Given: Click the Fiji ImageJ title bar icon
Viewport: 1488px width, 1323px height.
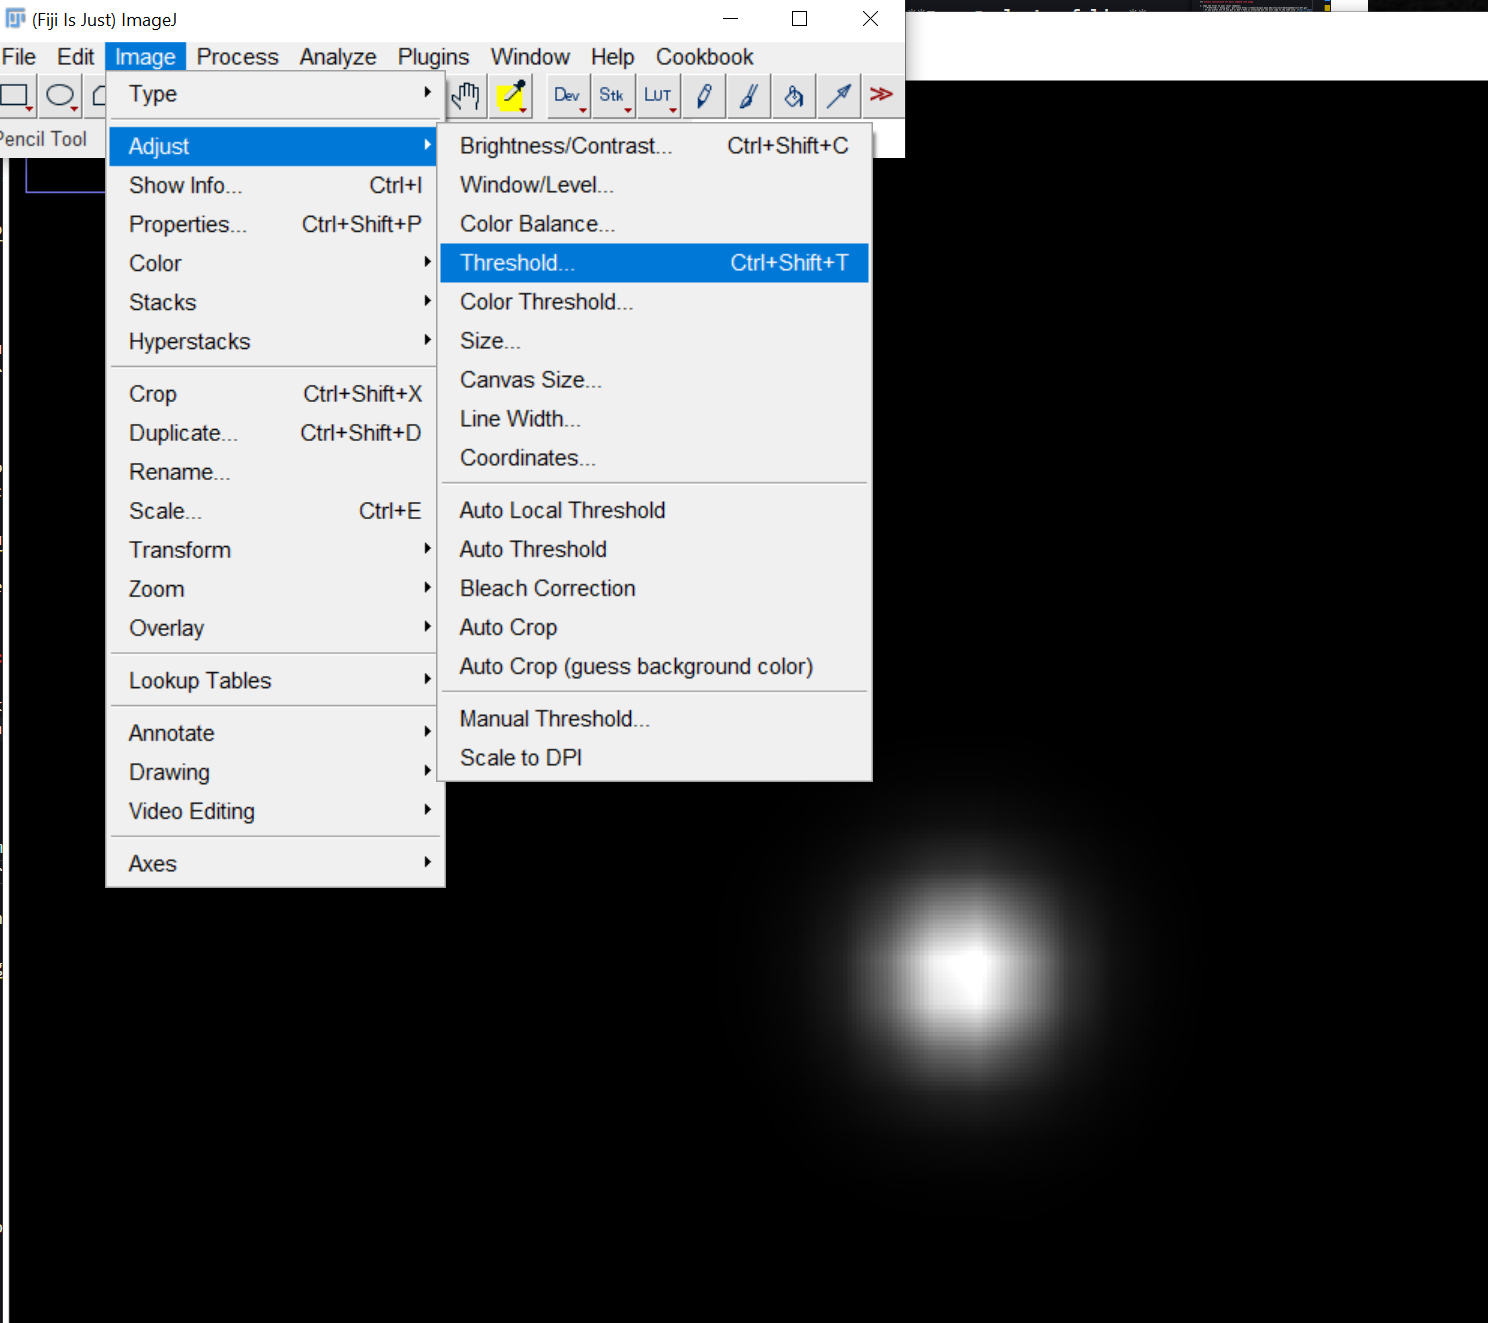Looking at the screenshot, I should point(16,19).
